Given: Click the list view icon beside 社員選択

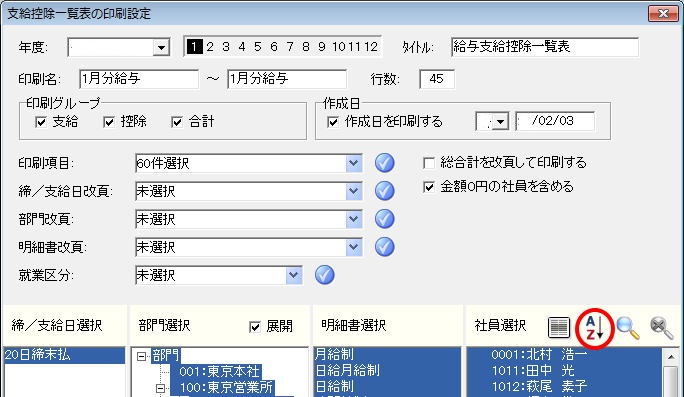Looking at the screenshot, I should [x=559, y=328].
